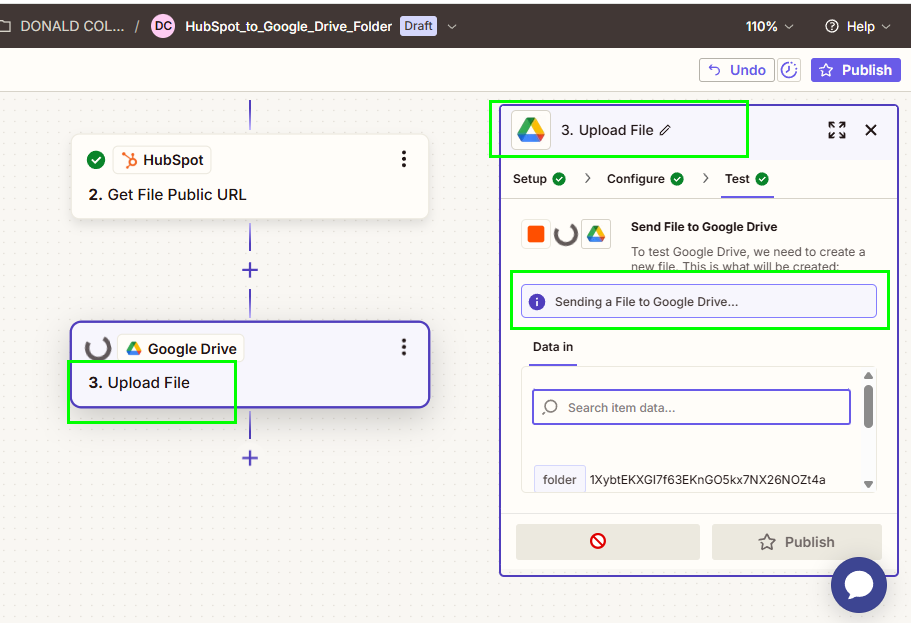
Task: Select the folder ID value 1XybtEKXGI7f63EKnGO5kx7NX26NOZt4a
Action: (707, 479)
